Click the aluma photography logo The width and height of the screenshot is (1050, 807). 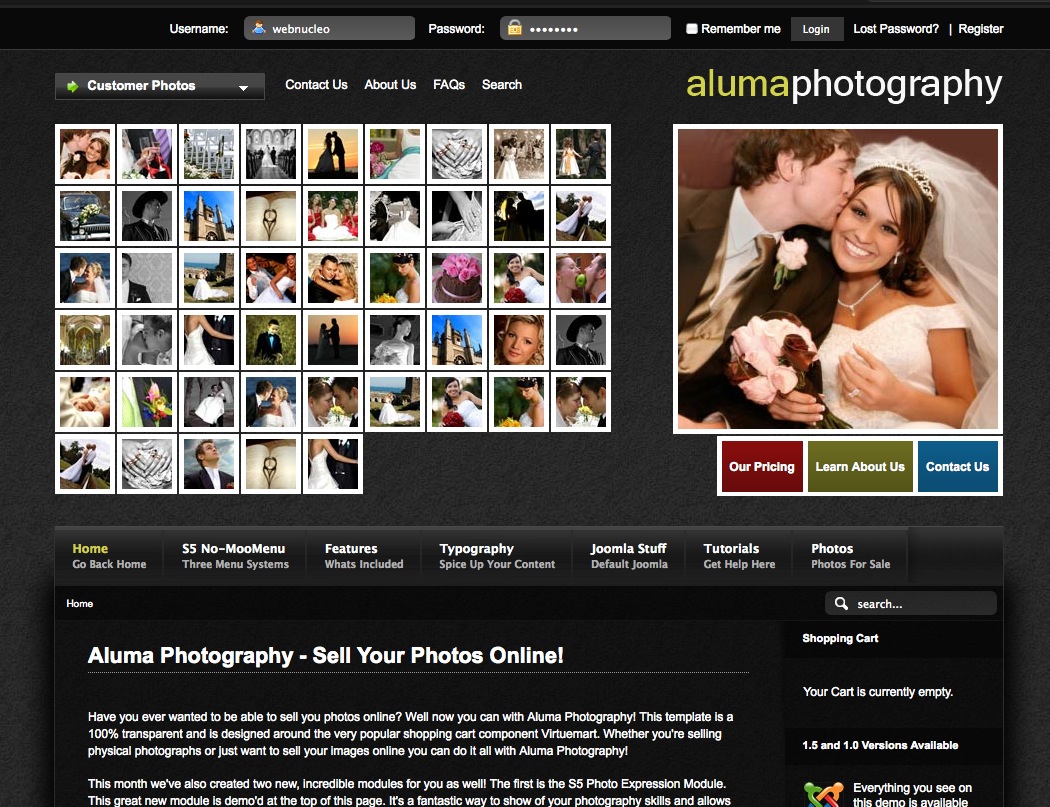843,85
